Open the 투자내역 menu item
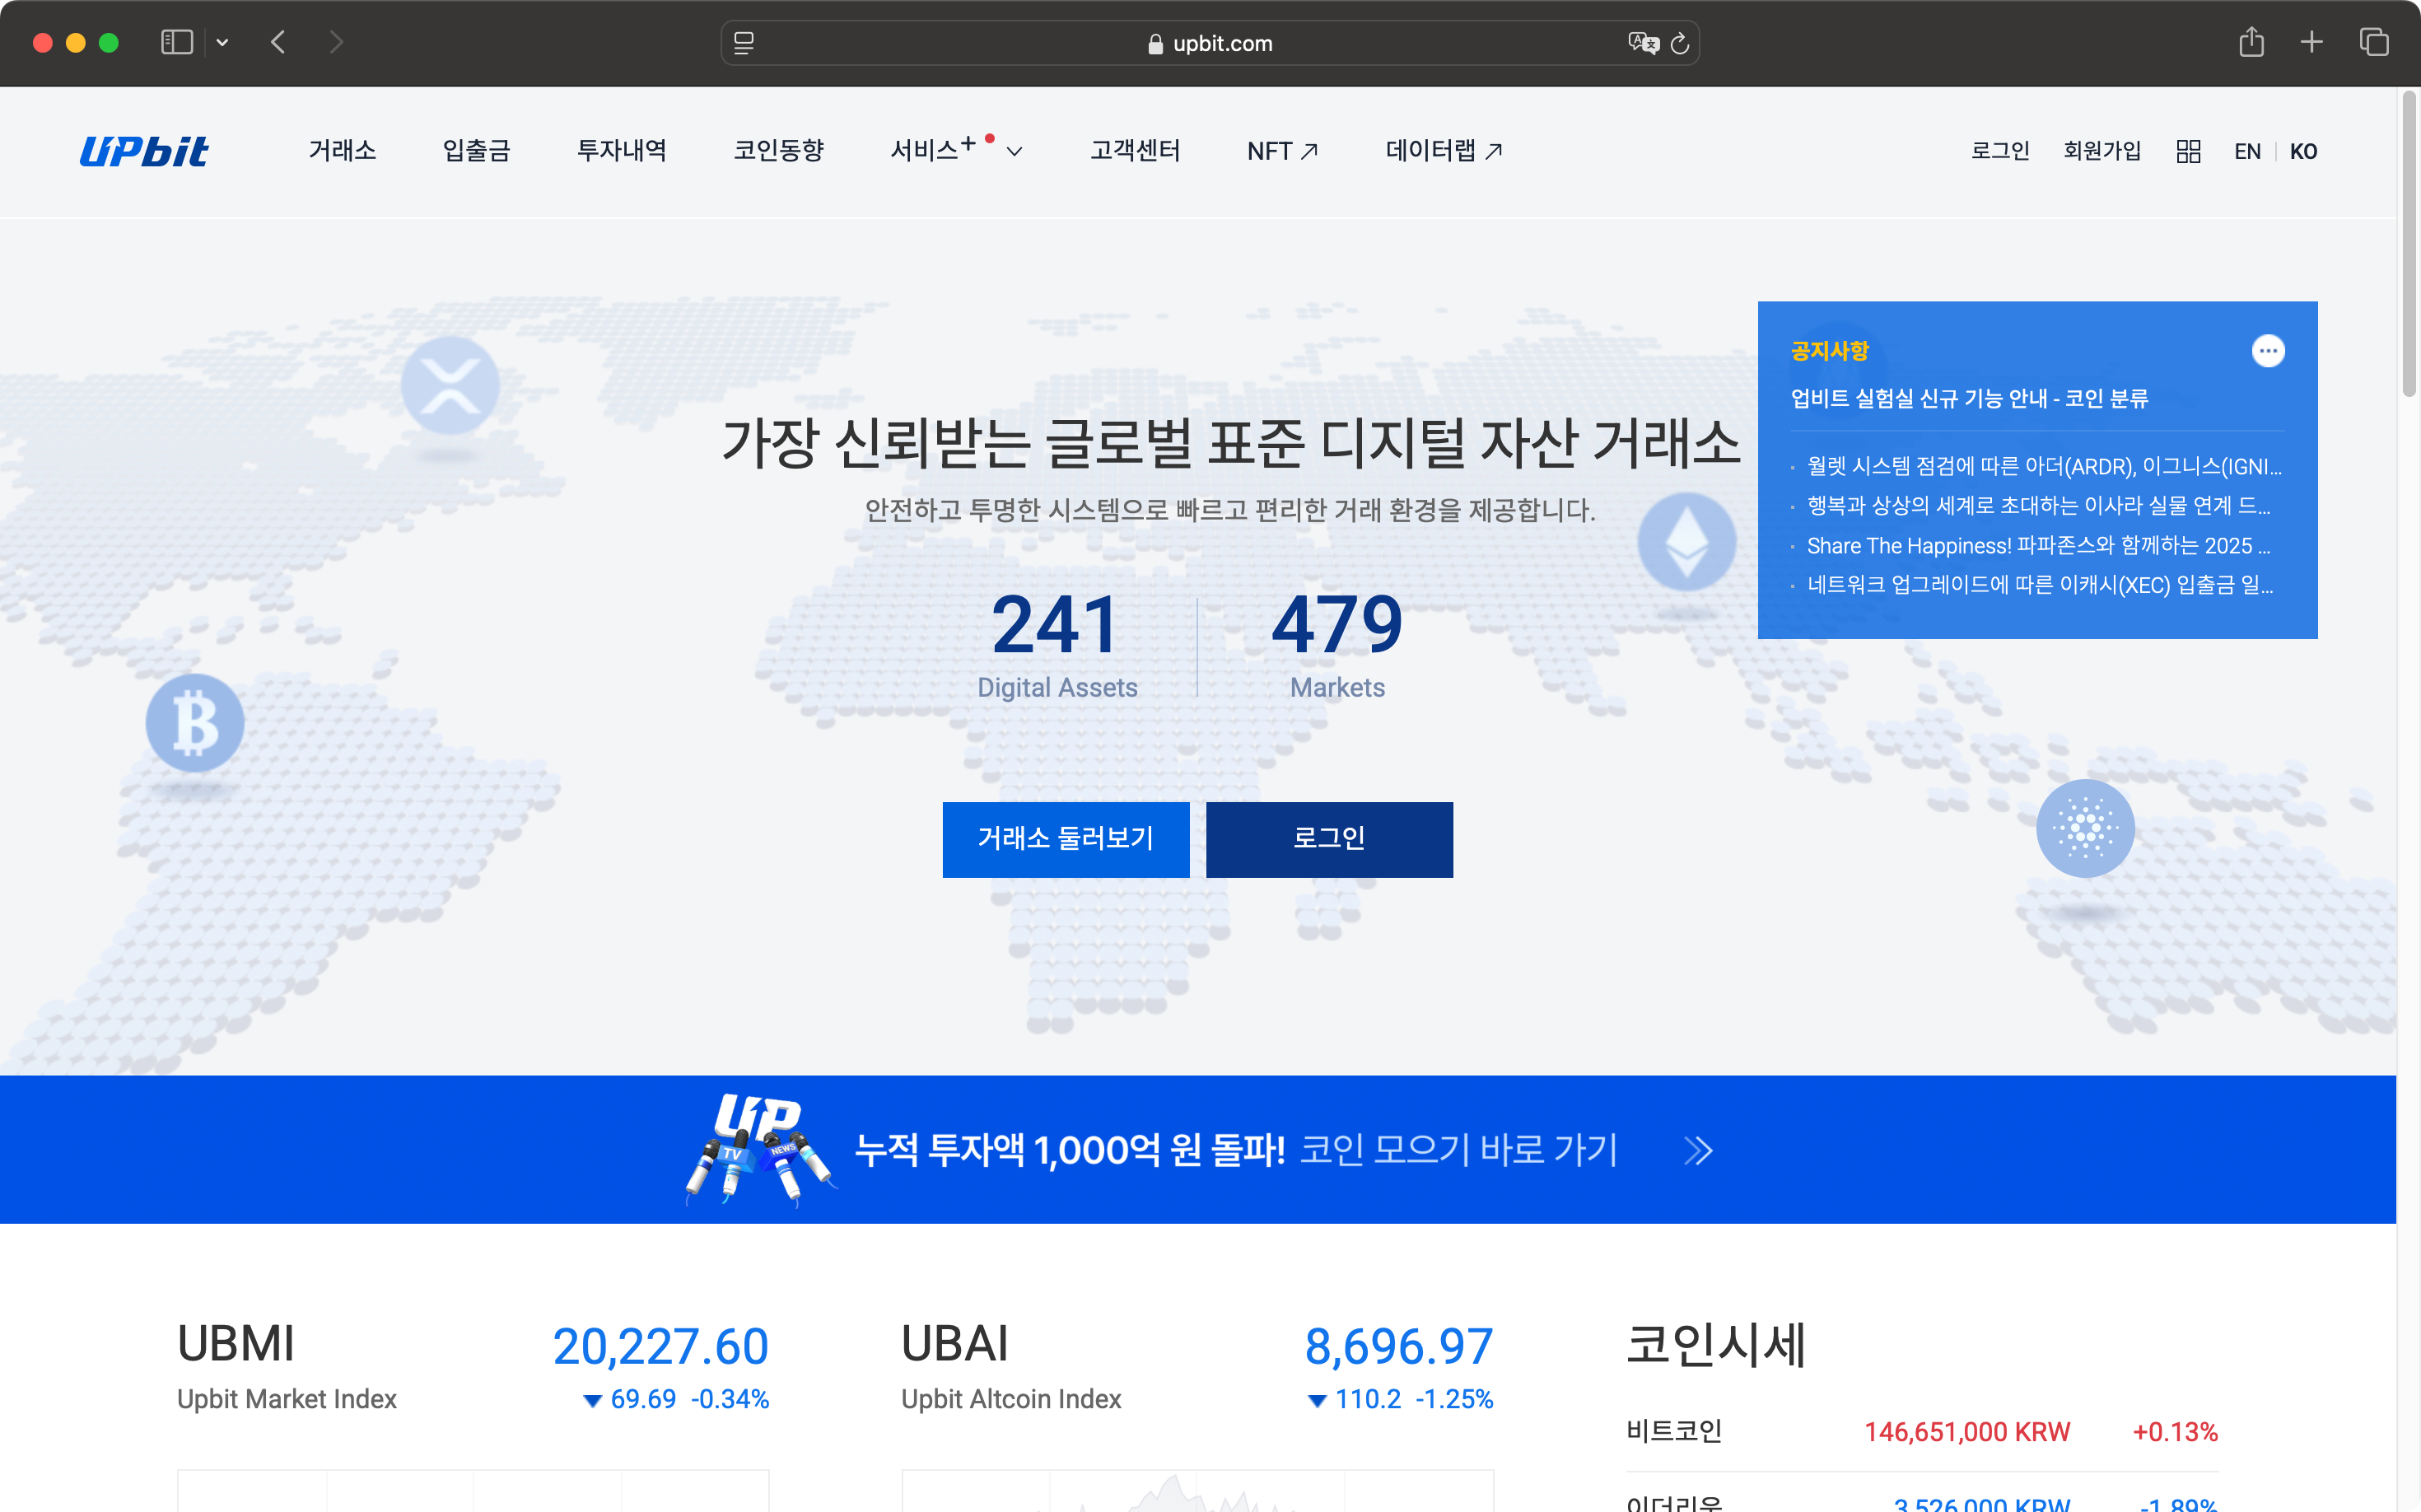Screen dimensions: 2421x1512 click(x=621, y=151)
